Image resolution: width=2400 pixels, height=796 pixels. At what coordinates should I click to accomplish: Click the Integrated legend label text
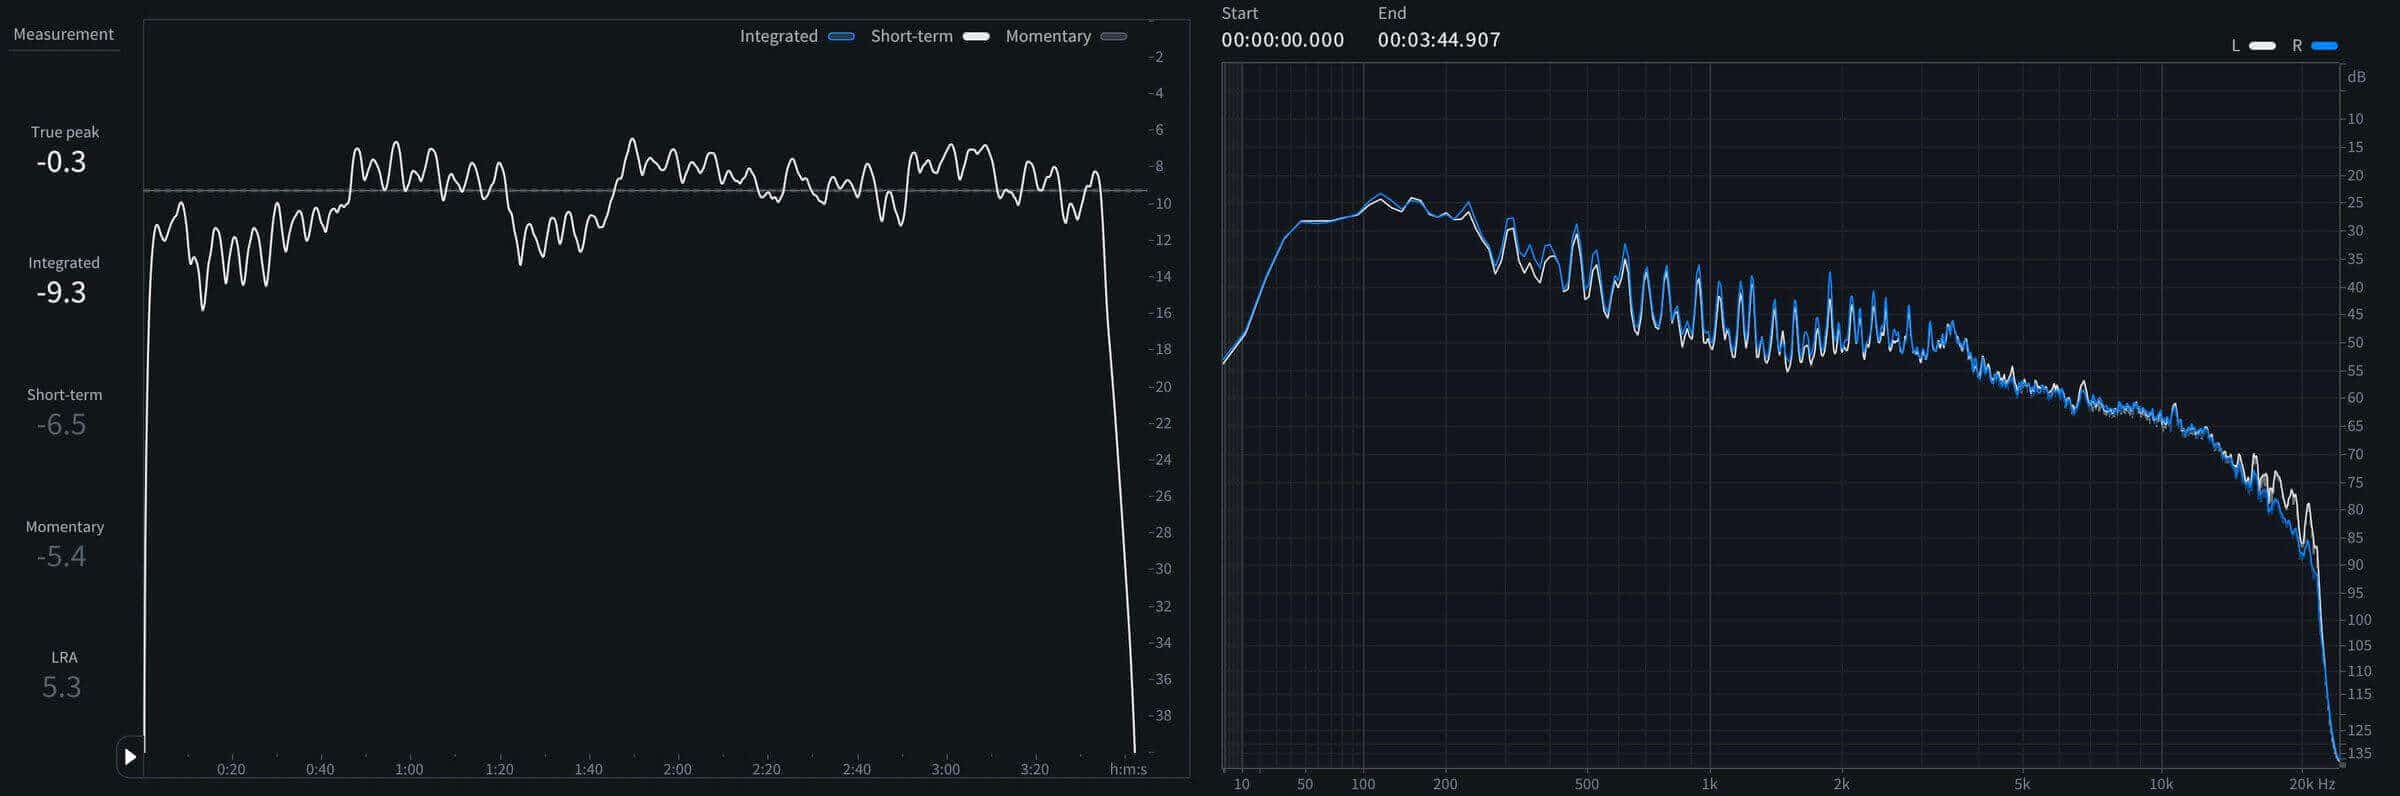click(778, 36)
